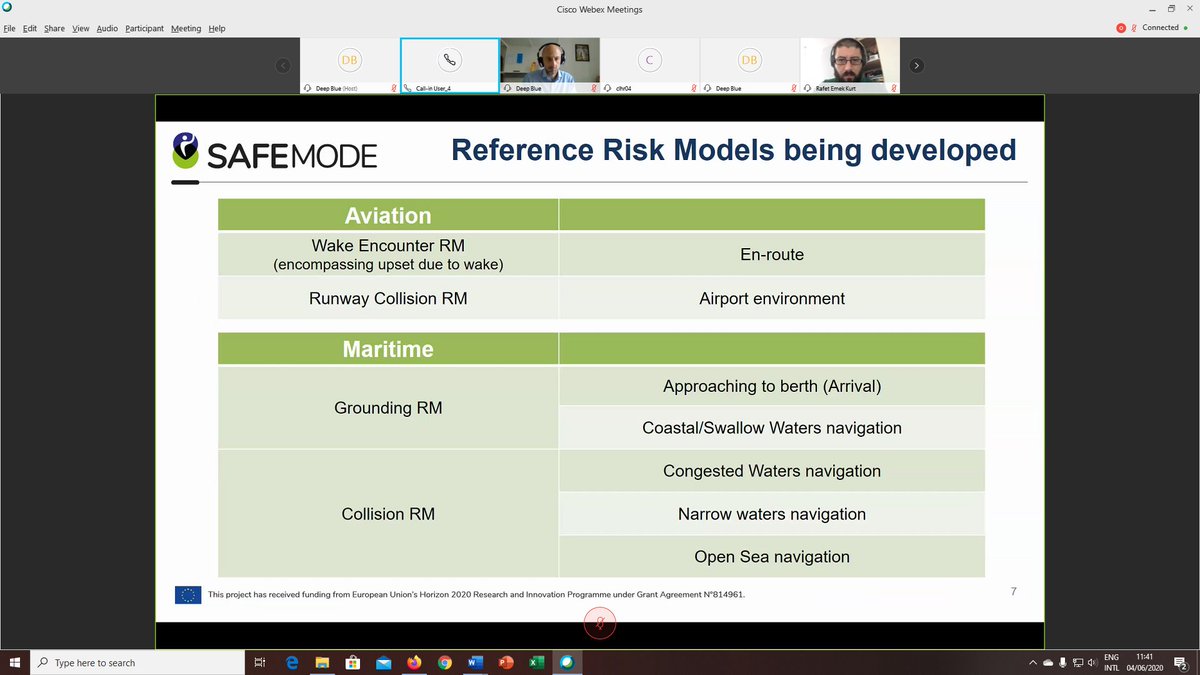
Task: Click the ENG INTL language indicator
Action: tap(1111, 662)
